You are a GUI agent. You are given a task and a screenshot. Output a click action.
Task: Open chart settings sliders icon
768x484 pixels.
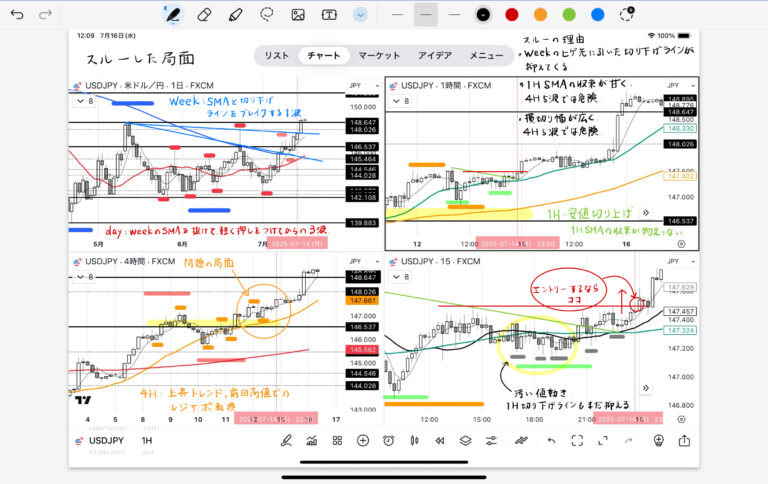pos(491,440)
